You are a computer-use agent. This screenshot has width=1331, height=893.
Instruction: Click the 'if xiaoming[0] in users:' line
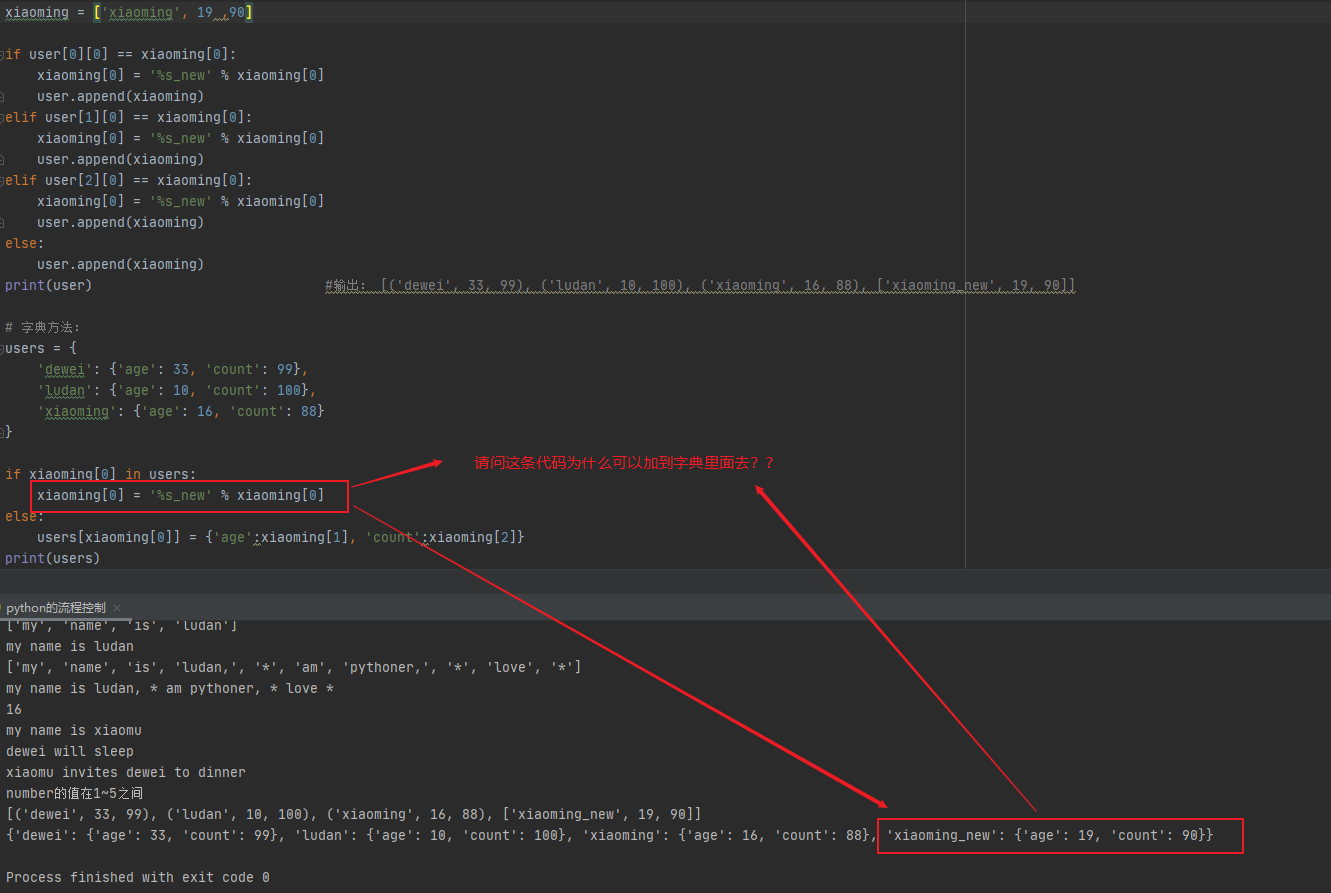click(x=101, y=474)
